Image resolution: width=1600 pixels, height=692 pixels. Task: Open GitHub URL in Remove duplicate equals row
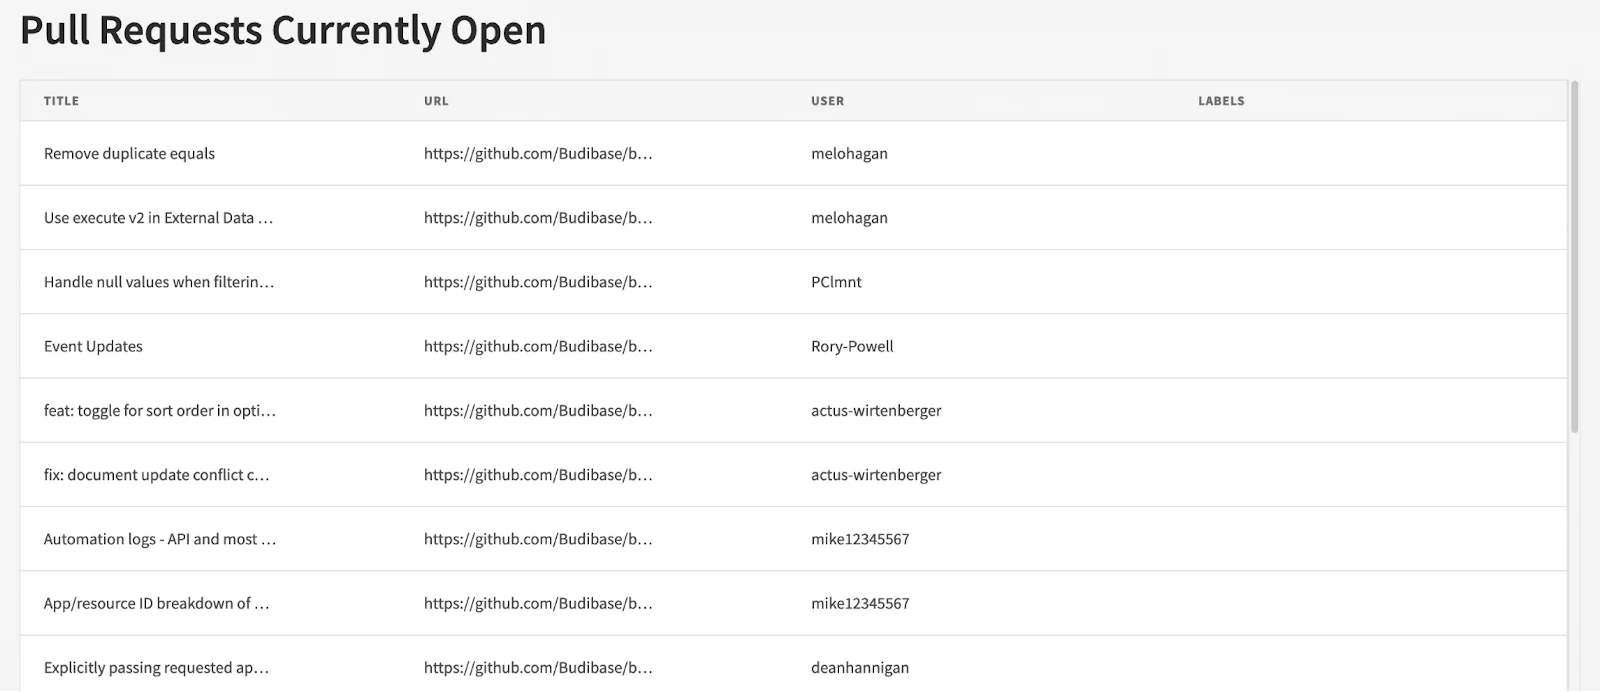click(x=538, y=154)
